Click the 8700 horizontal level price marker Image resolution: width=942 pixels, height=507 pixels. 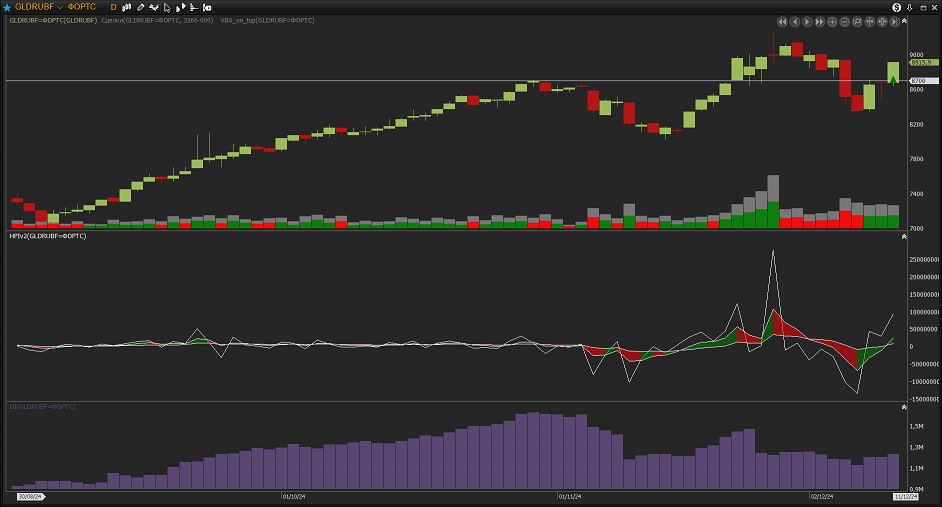pyautogui.click(x=918, y=80)
